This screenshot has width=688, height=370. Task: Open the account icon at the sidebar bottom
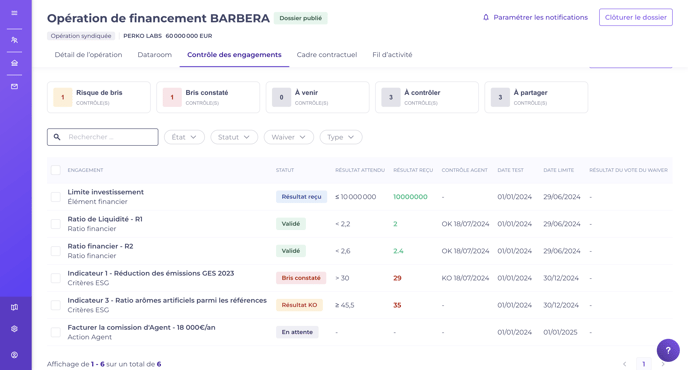click(14, 355)
